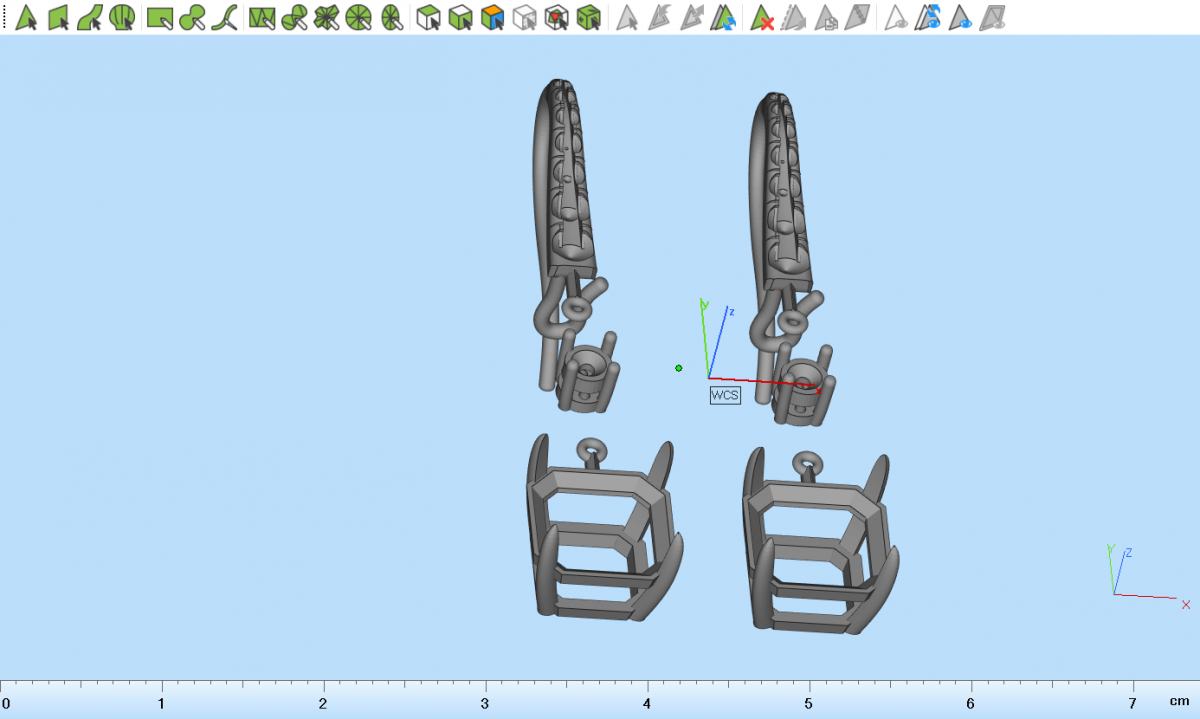This screenshot has width=1200, height=719.
Task: Click the cube icon with orange top
Action: pos(492,17)
